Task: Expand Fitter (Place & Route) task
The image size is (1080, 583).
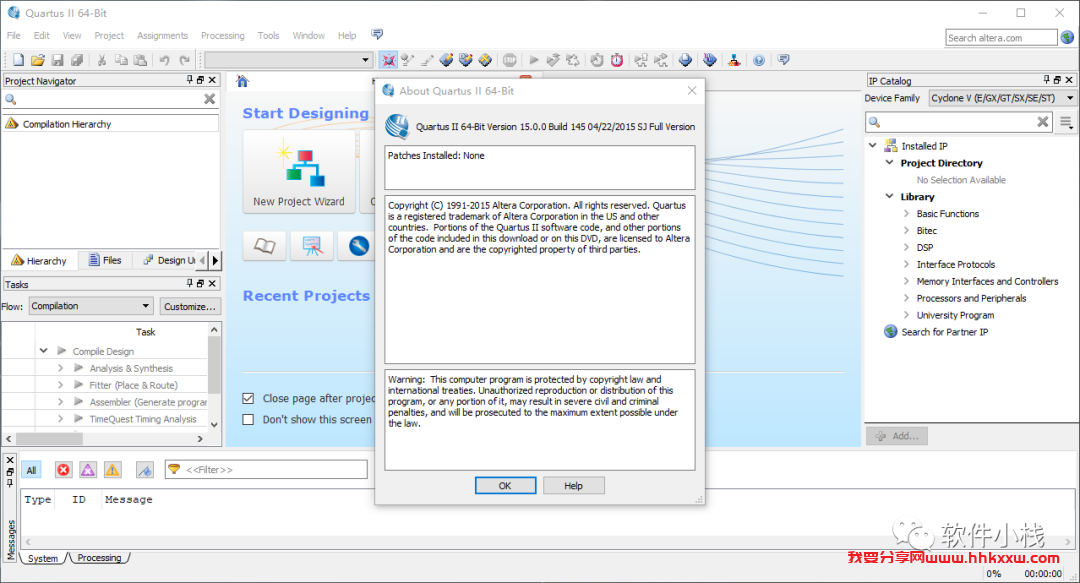Action: point(61,385)
